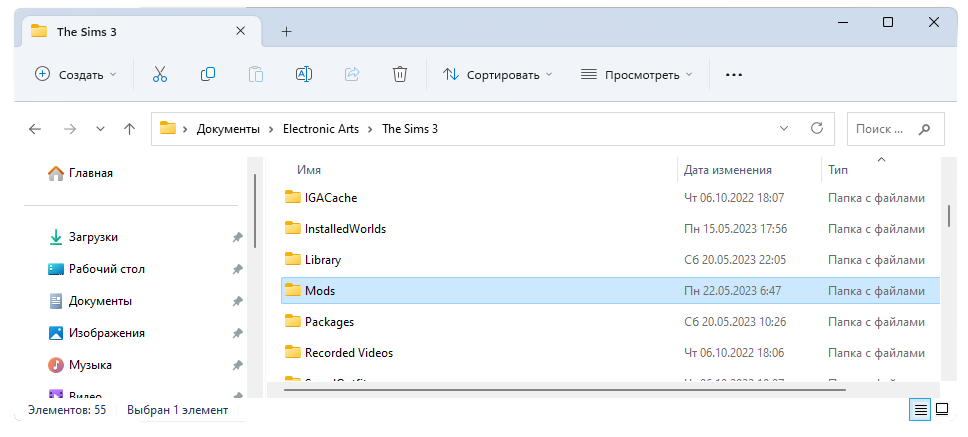Image resolution: width=968 pixels, height=437 pixels.
Task: Open the Создать dropdown menu
Action: 76,74
